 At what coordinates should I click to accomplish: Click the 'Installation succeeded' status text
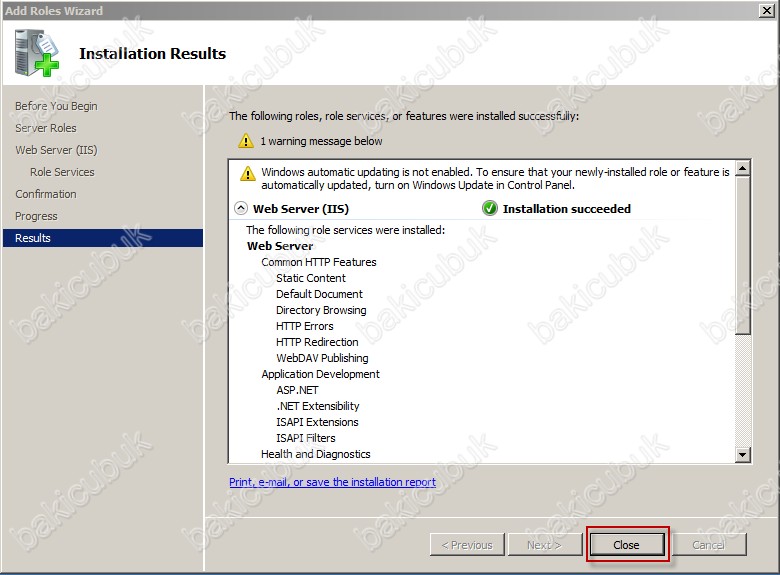pos(567,208)
